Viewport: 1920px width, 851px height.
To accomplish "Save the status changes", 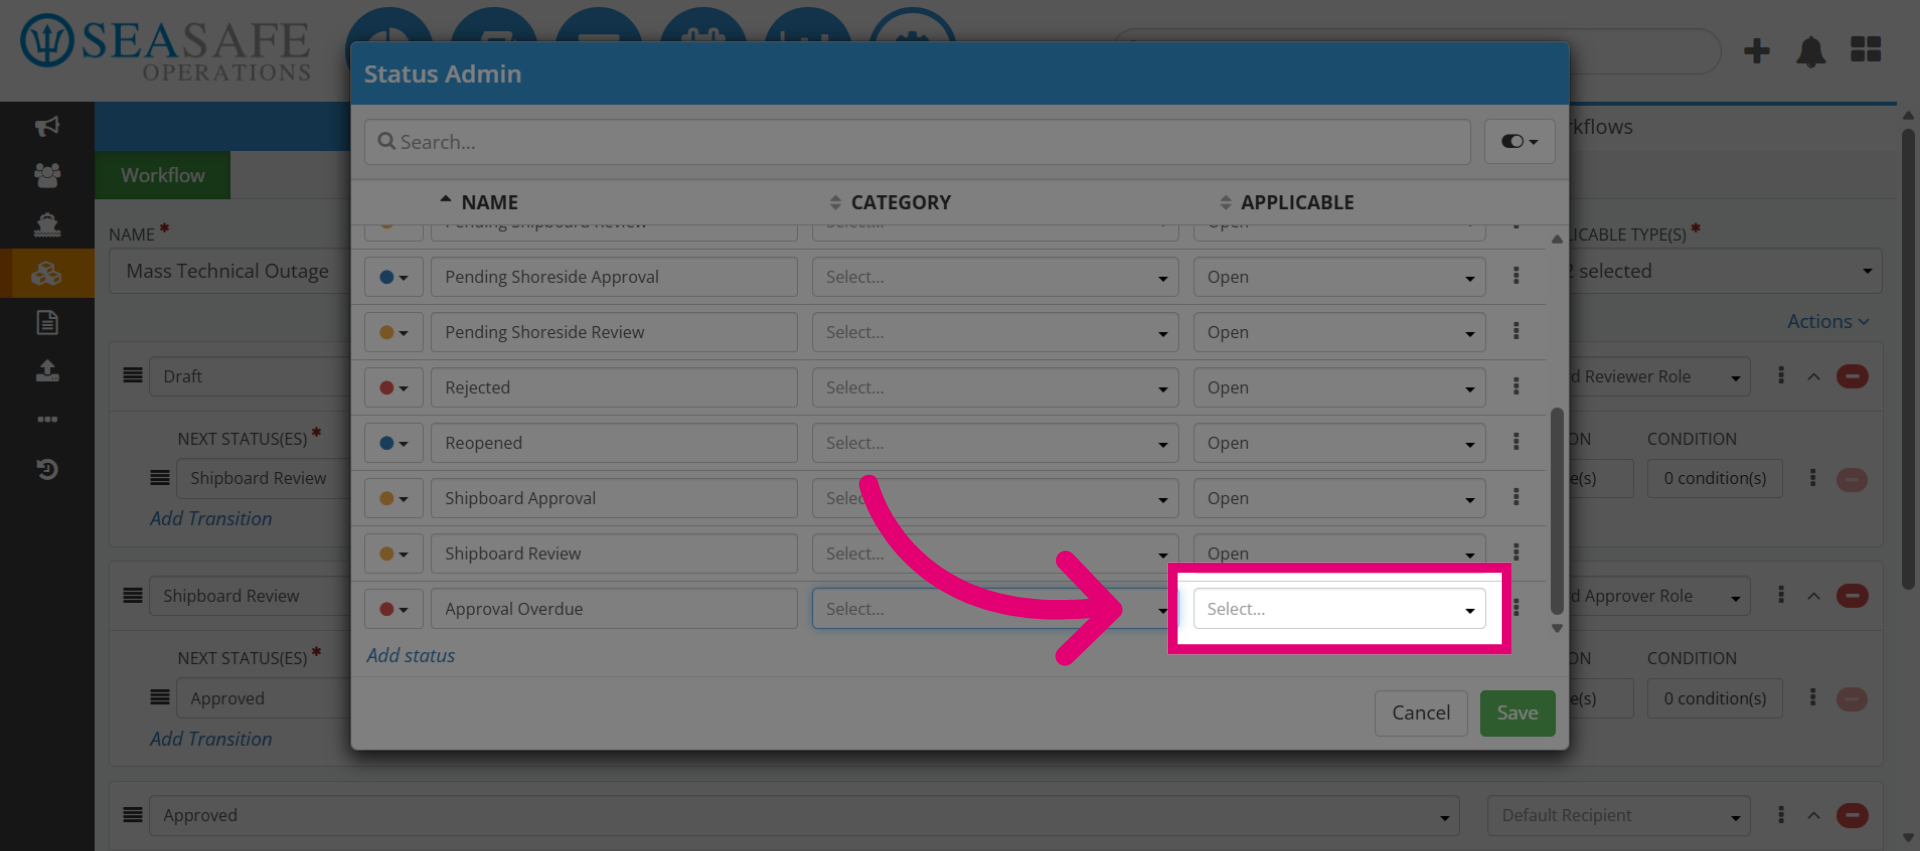I will (x=1517, y=713).
